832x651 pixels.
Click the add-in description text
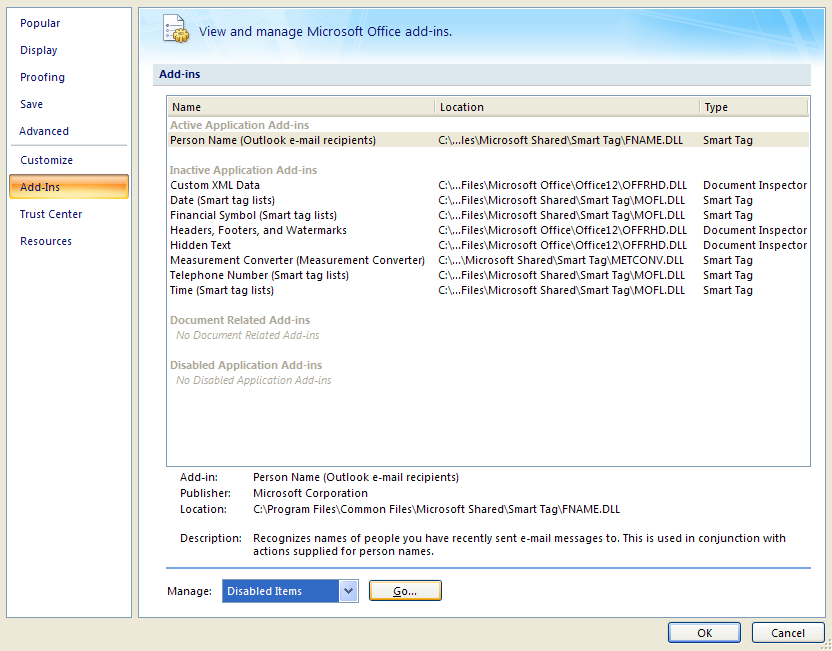tap(519, 544)
